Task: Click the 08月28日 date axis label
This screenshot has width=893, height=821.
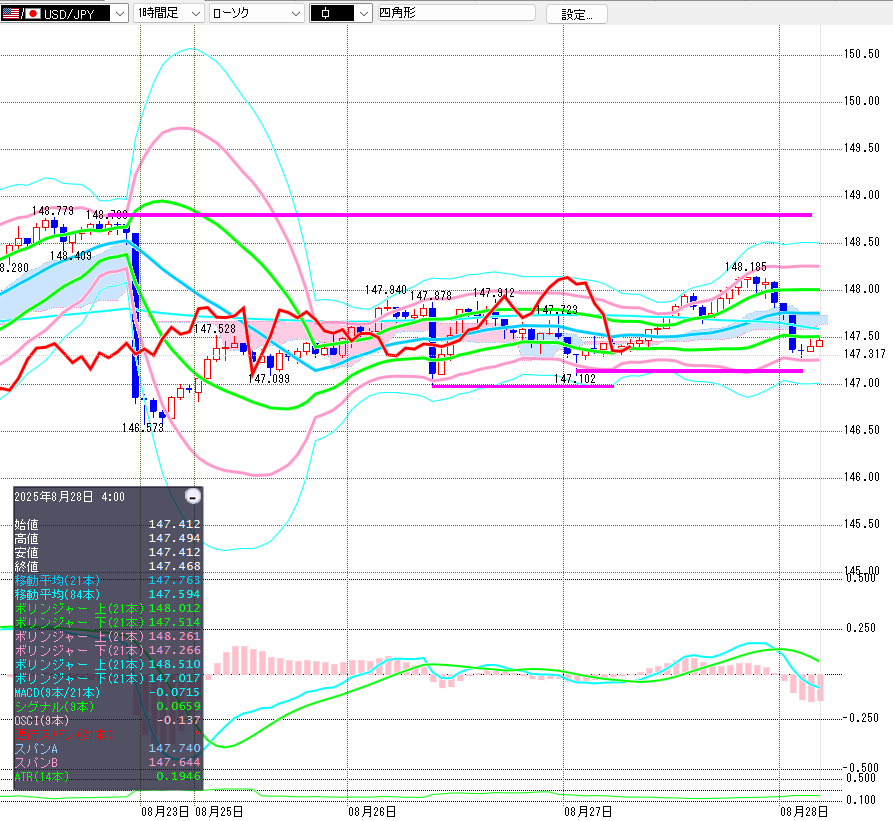Action: (804, 812)
